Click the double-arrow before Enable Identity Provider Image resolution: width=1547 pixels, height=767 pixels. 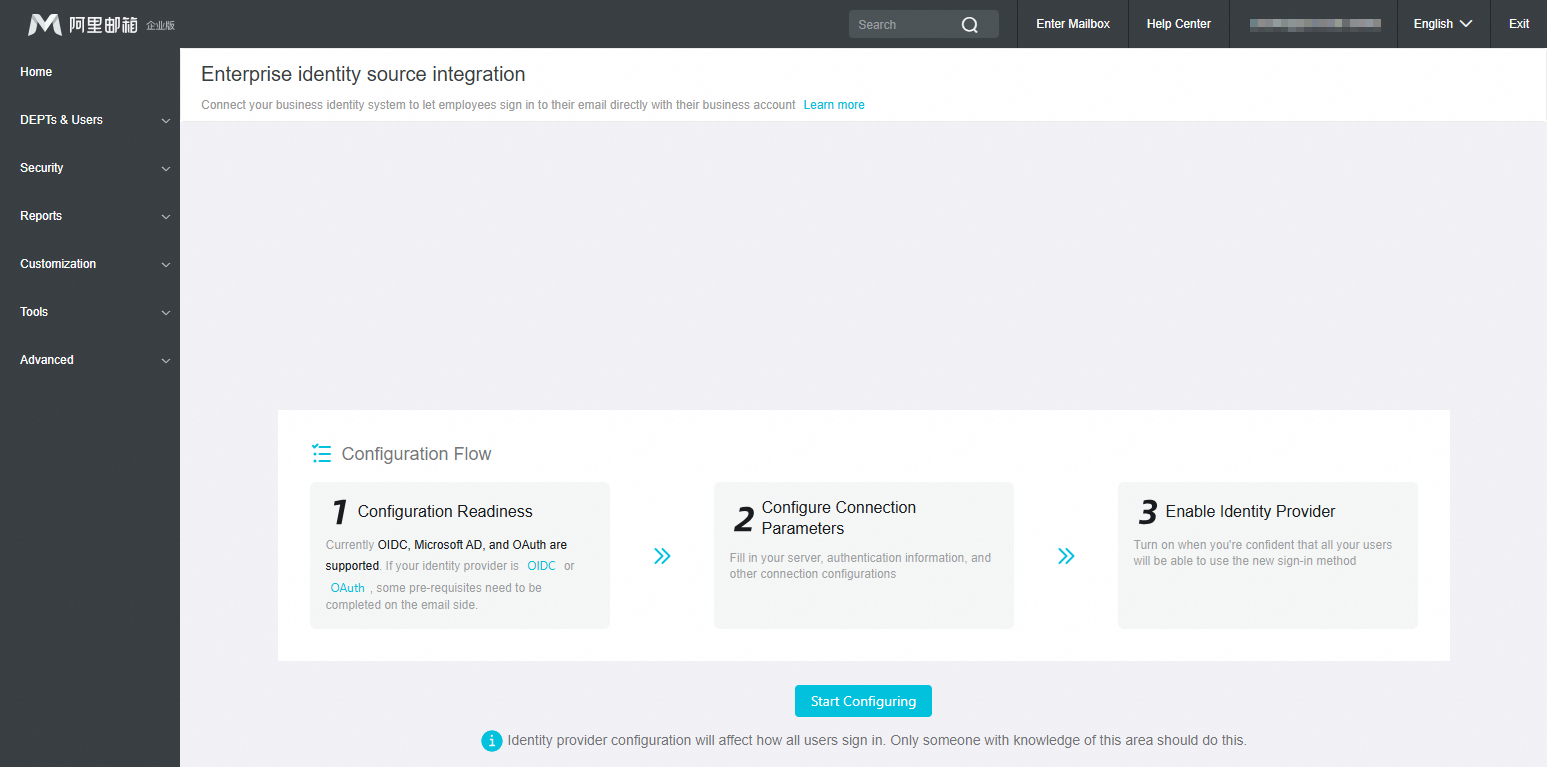[1066, 556]
